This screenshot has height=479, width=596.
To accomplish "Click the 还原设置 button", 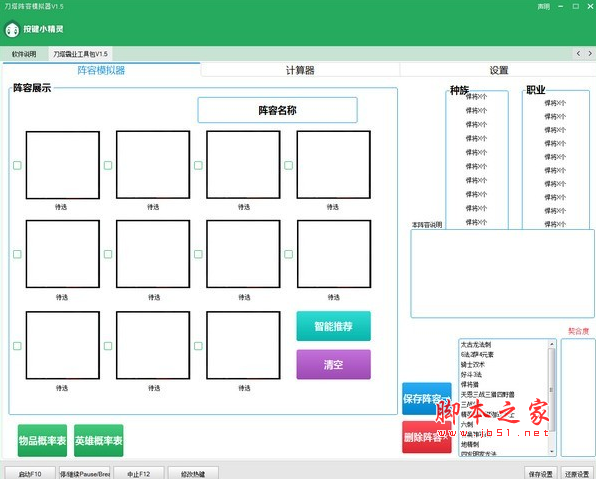I will [577, 474].
